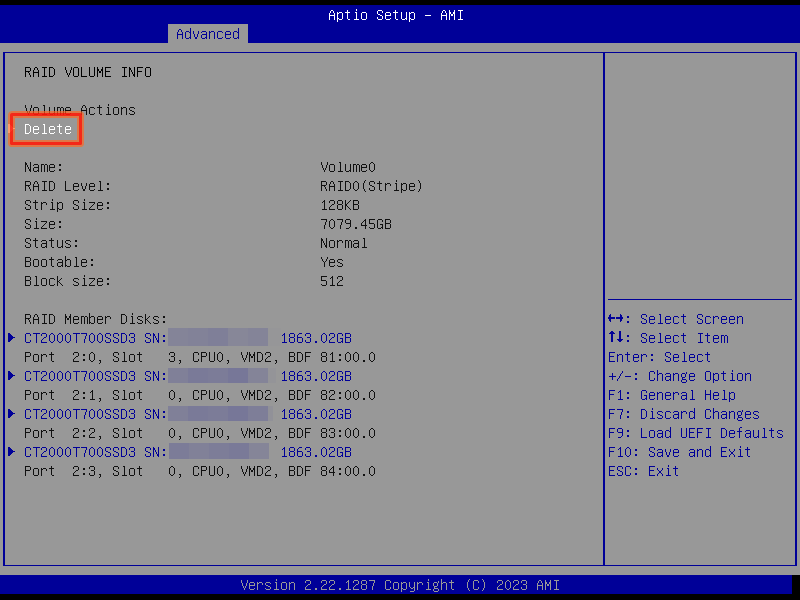This screenshot has width=800, height=600.
Task: Click the RAID Member Disks label
Action: click(x=95, y=319)
